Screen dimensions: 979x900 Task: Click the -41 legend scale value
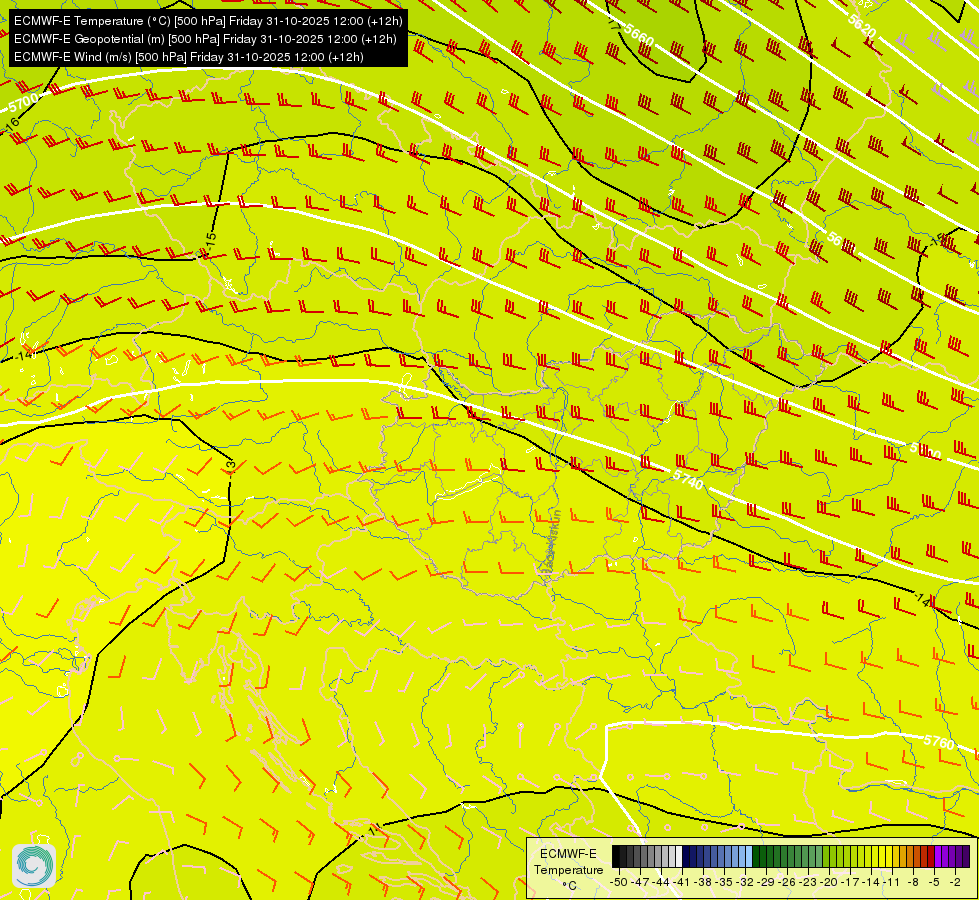(682, 882)
